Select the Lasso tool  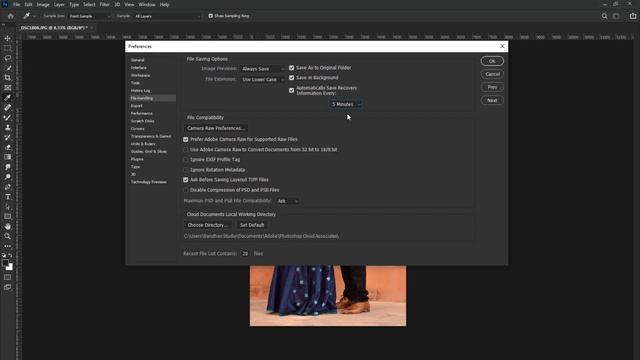(x=7, y=58)
